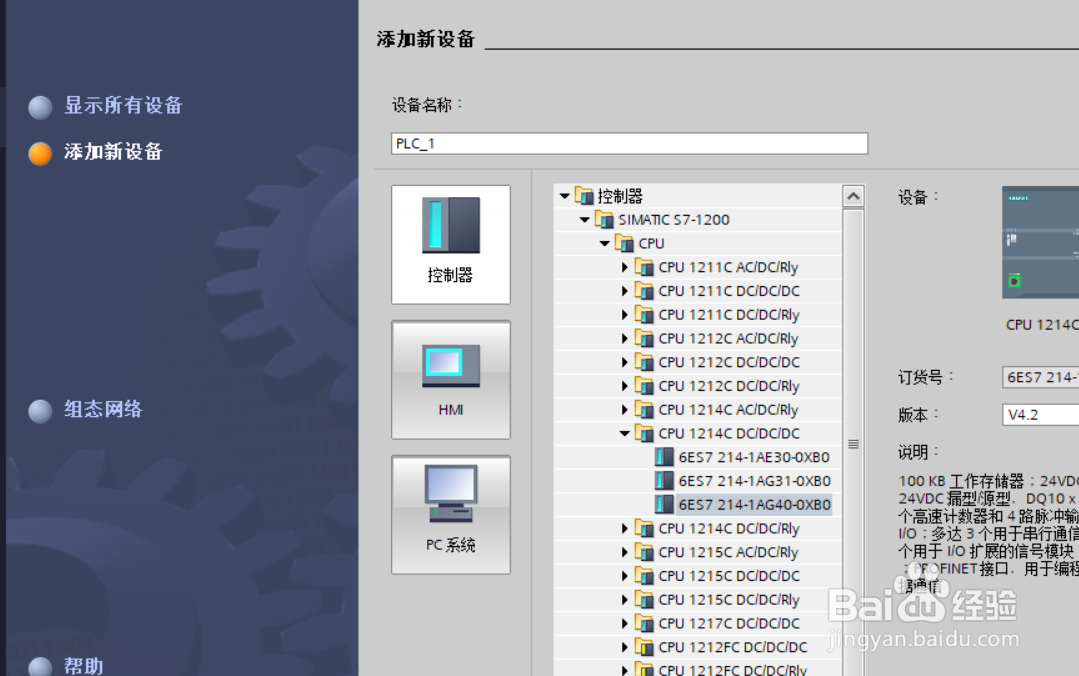
Task: Click the CPU 1214C device preview image
Action: 1040,242
